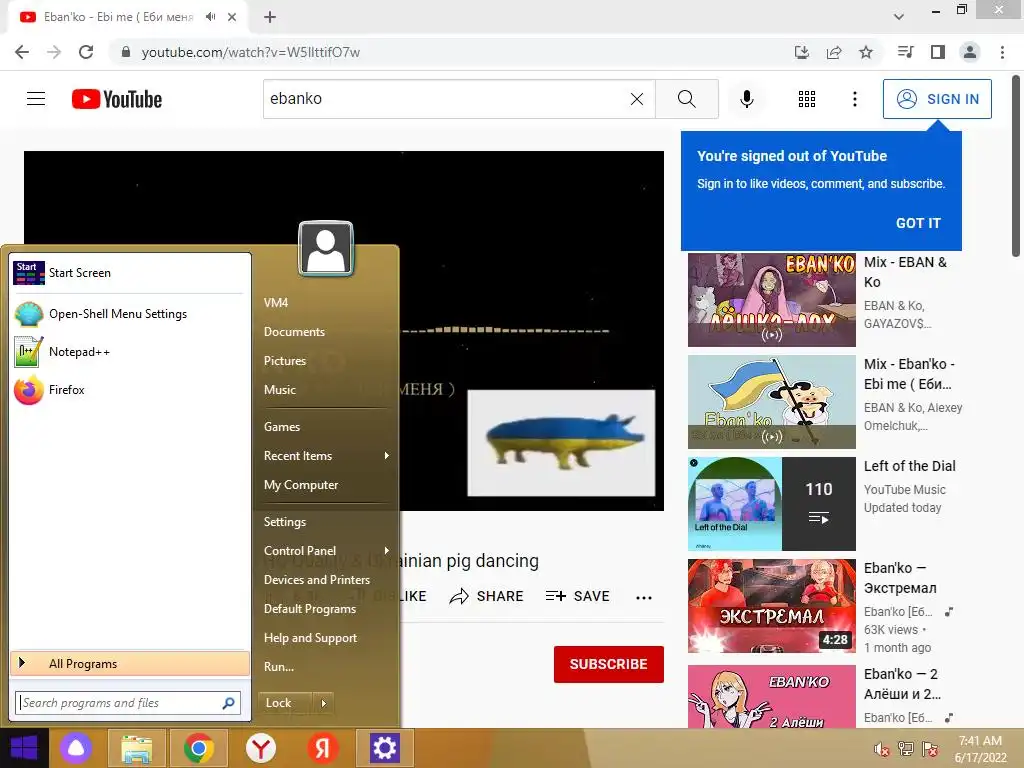Click the YouTube logo
Viewport: 1024px width, 768px height.
[117, 99]
